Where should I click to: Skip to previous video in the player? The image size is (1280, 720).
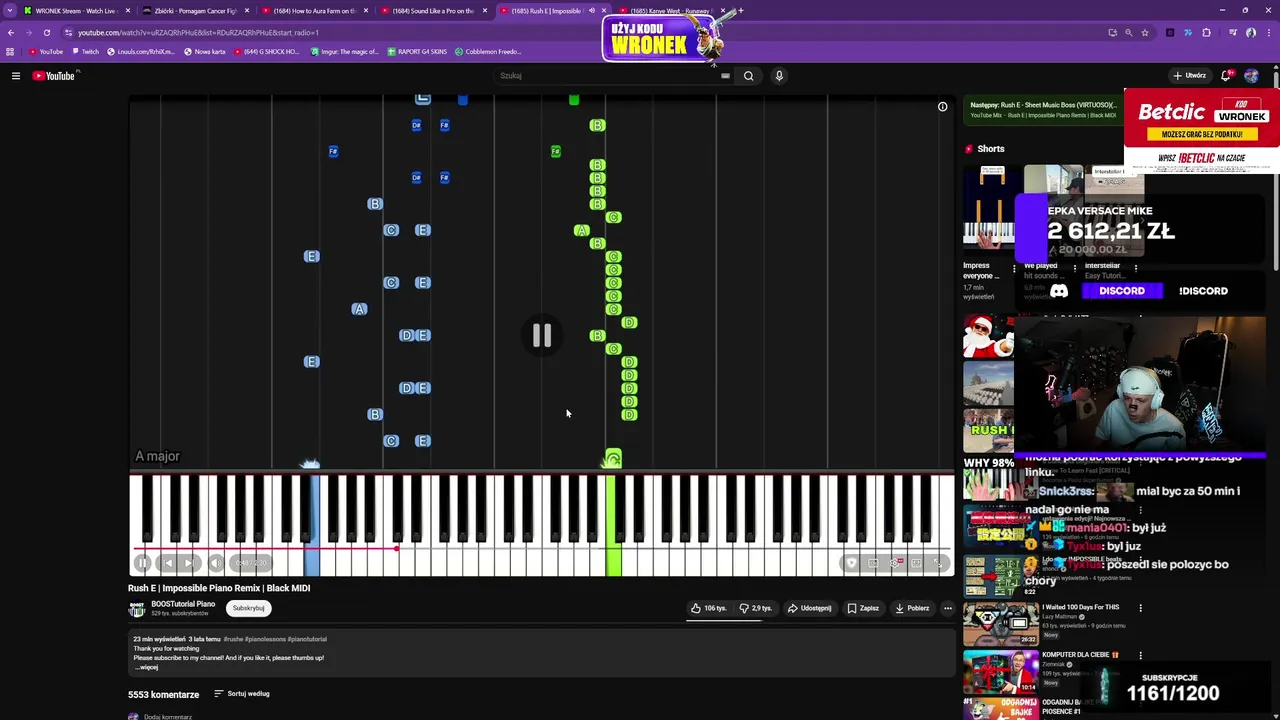167,563
